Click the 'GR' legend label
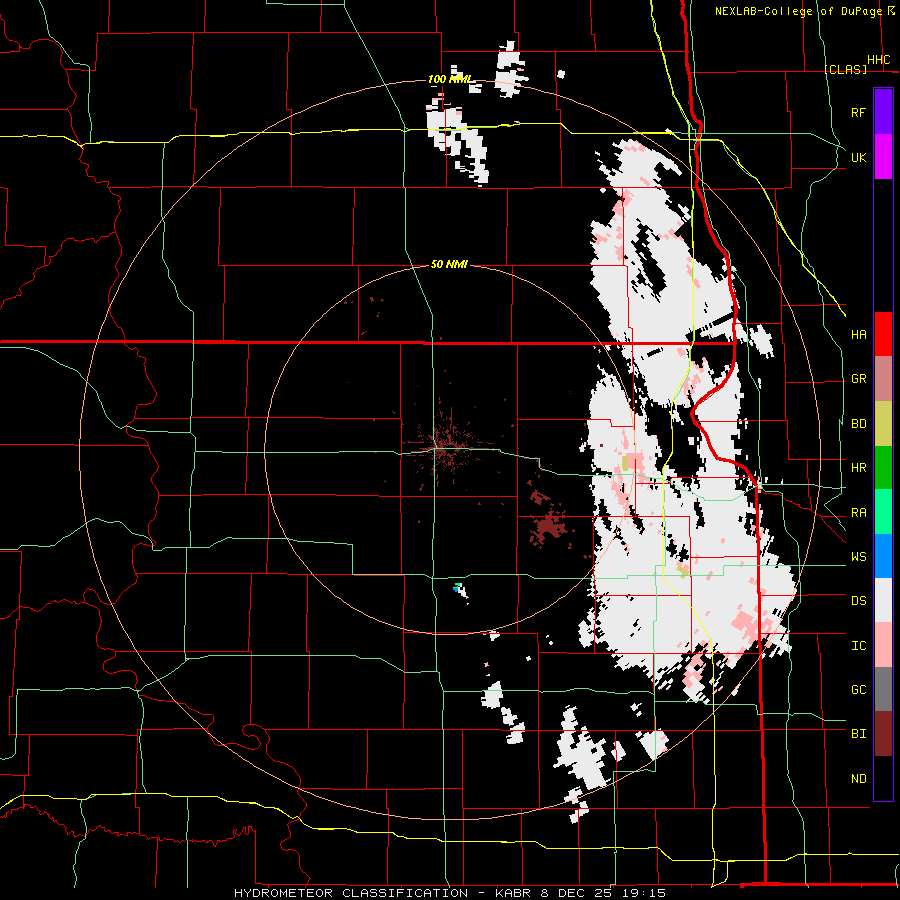Screen dimensions: 900x900 [858, 379]
